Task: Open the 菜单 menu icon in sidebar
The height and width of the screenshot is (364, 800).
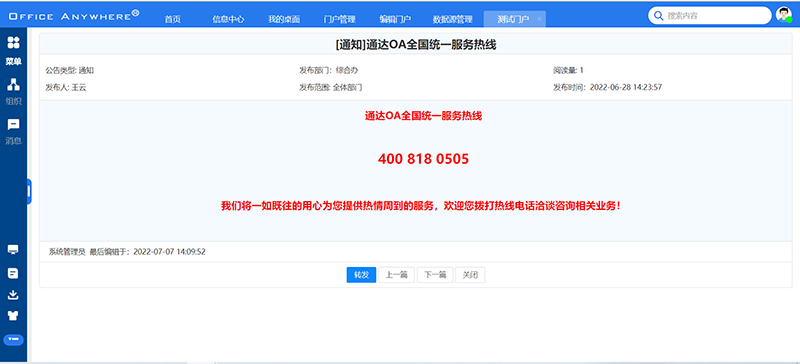Action: click(x=13, y=51)
